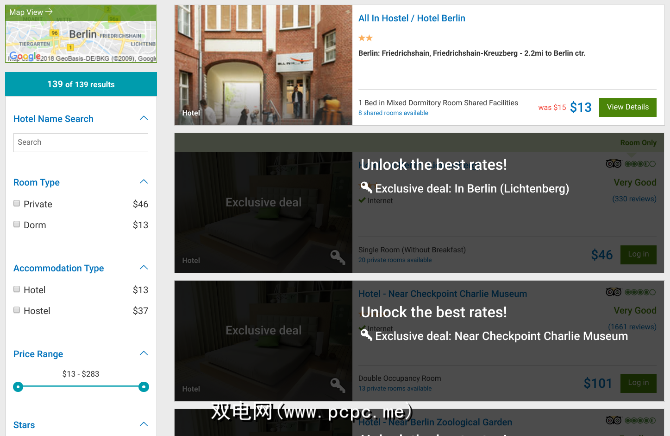The image size is (670, 436).
Task: Tick the Hostel accommodation type checkbox
Action: point(17,310)
